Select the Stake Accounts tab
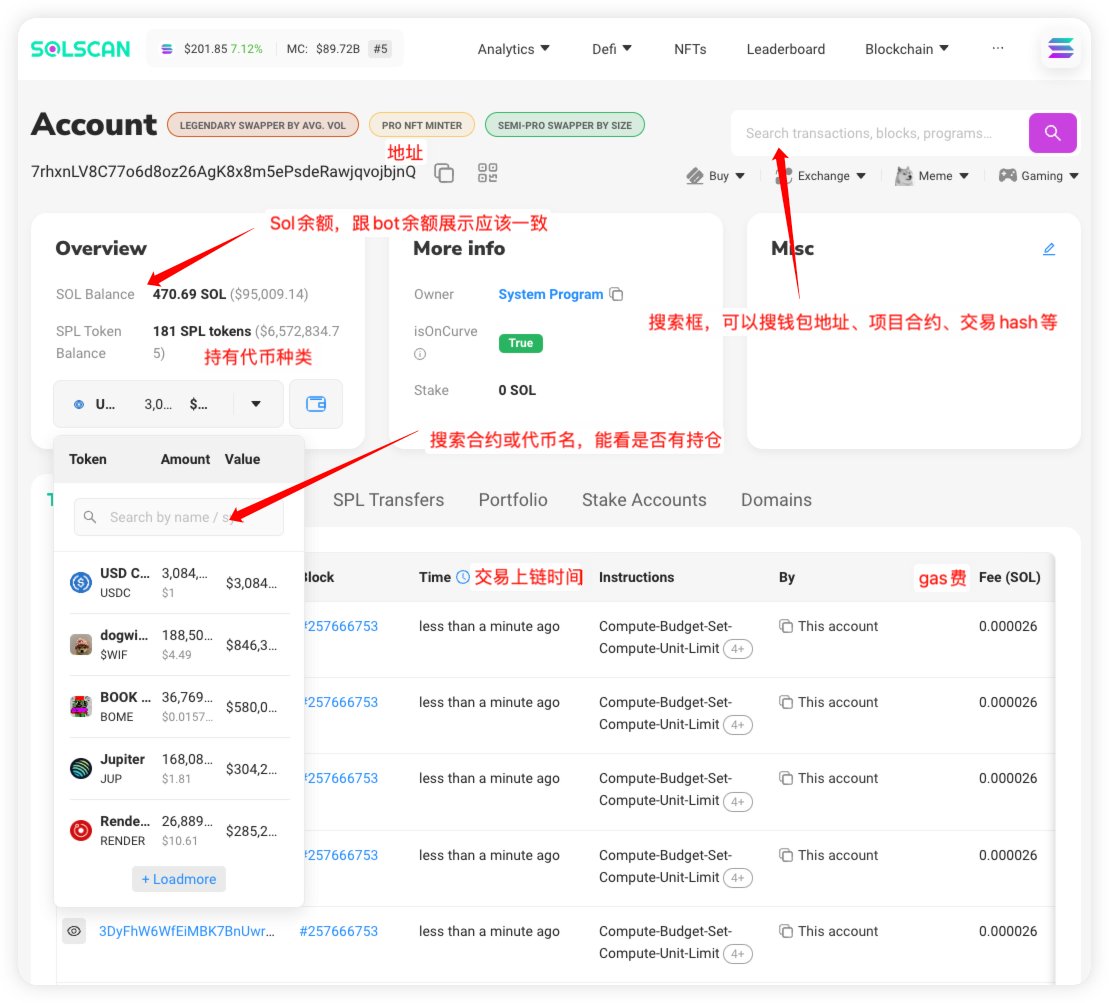This screenshot has width=1109, height=1003. 644,499
